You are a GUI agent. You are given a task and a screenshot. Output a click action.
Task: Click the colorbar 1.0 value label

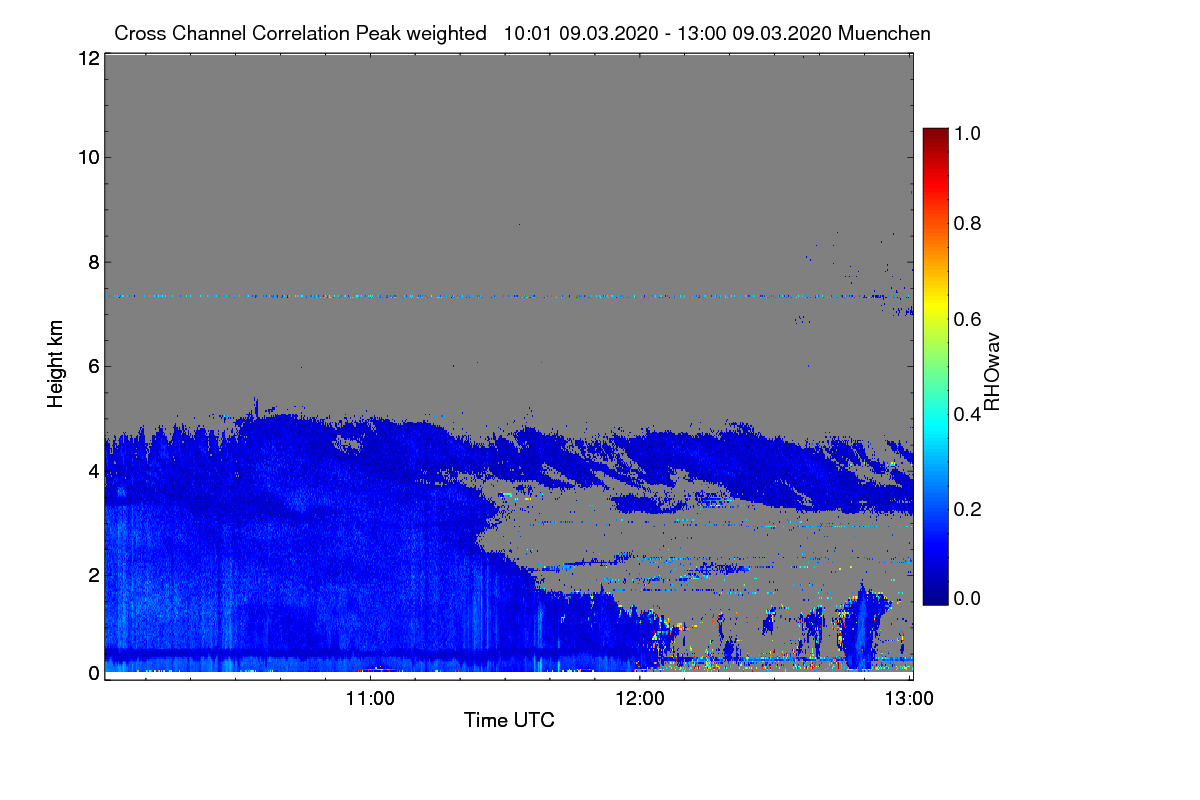click(x=968, y=132)
